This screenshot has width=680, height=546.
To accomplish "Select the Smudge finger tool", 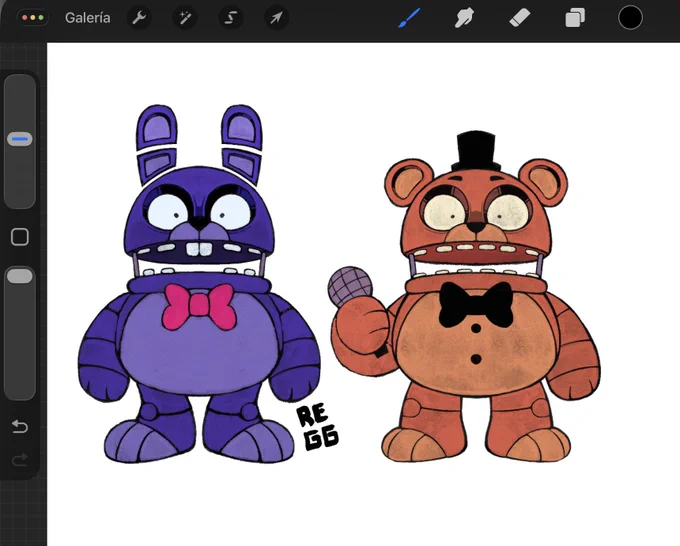I will click(x=464, y=18).
